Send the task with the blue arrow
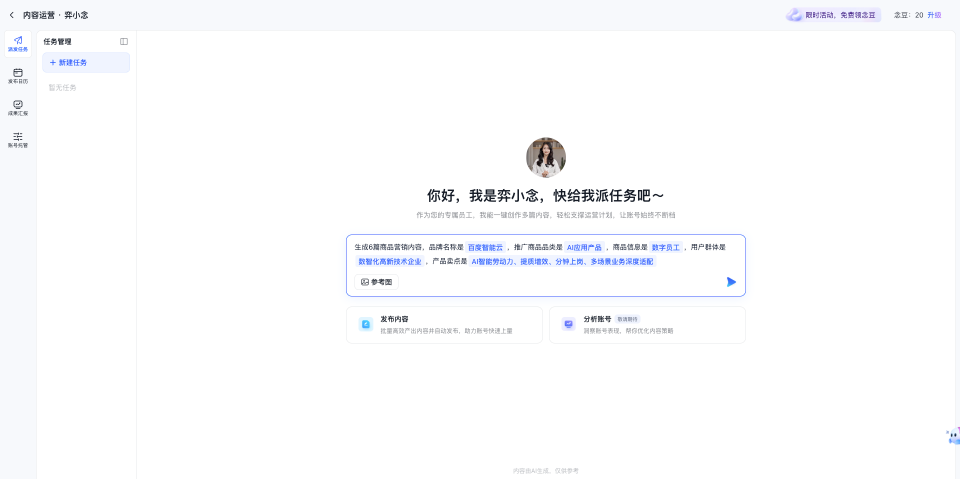 [731, 282]
